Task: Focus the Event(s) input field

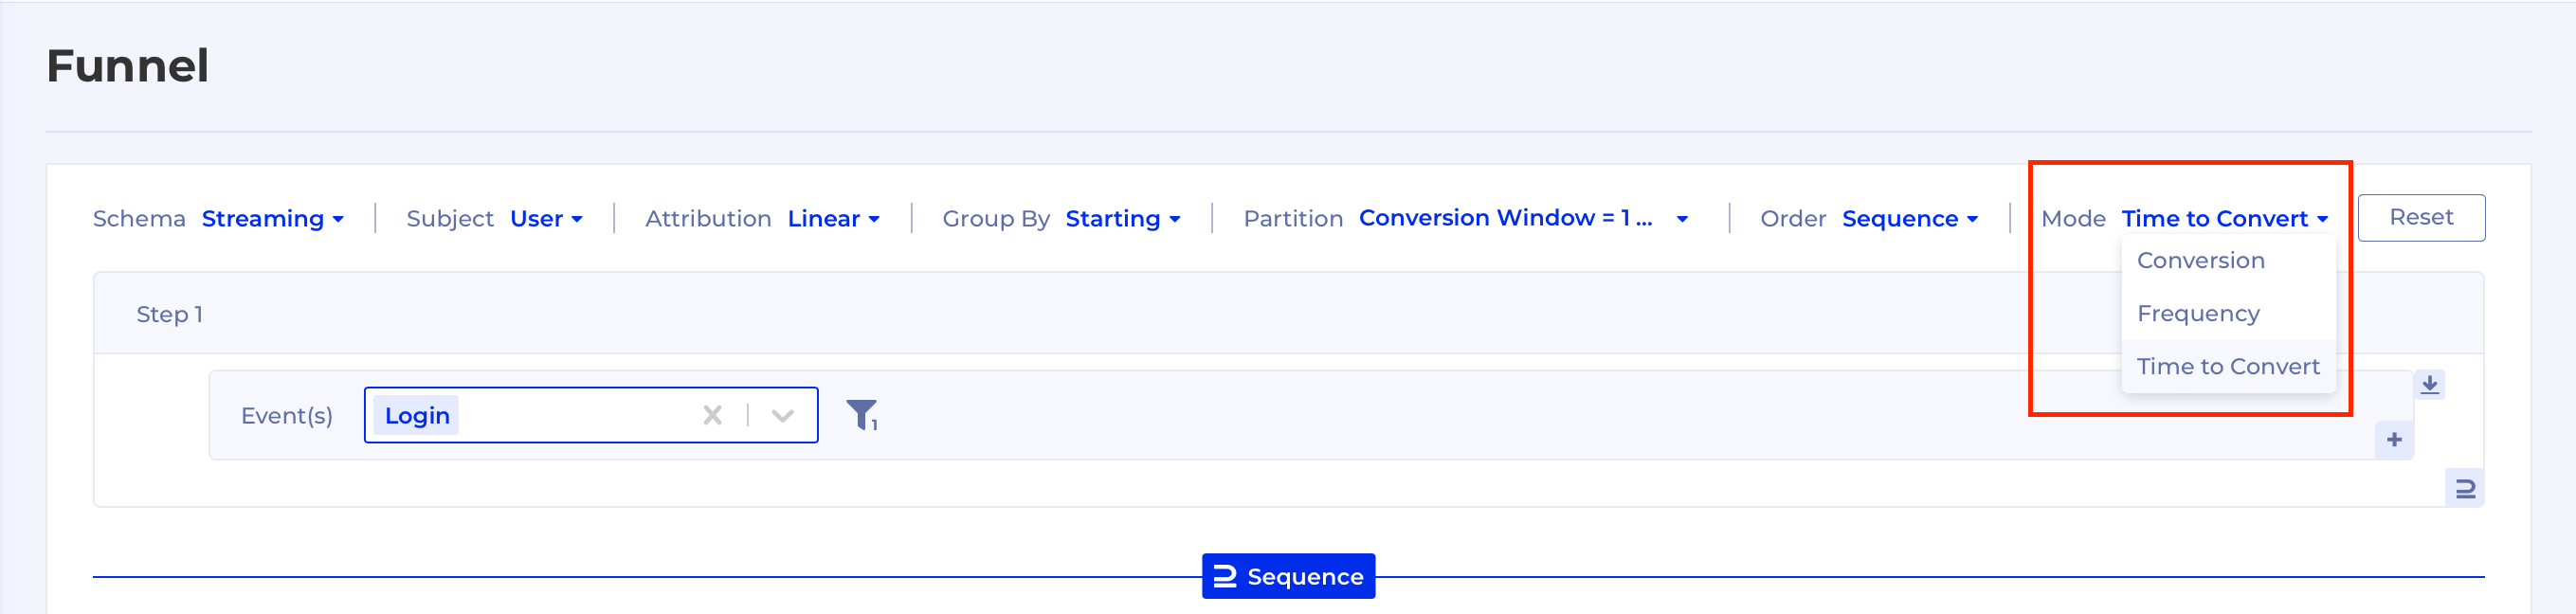Action: point(591,414)
